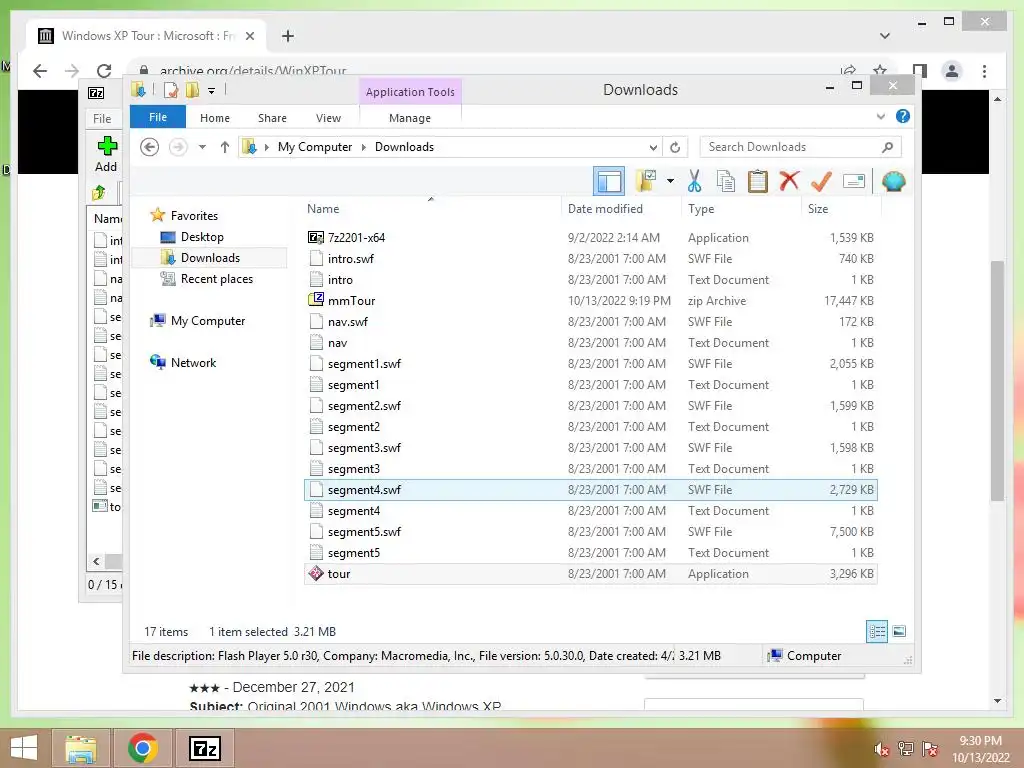Select the intro.swf file
The width and height of the screenshot is (1024, 768).
pos(590,259)
